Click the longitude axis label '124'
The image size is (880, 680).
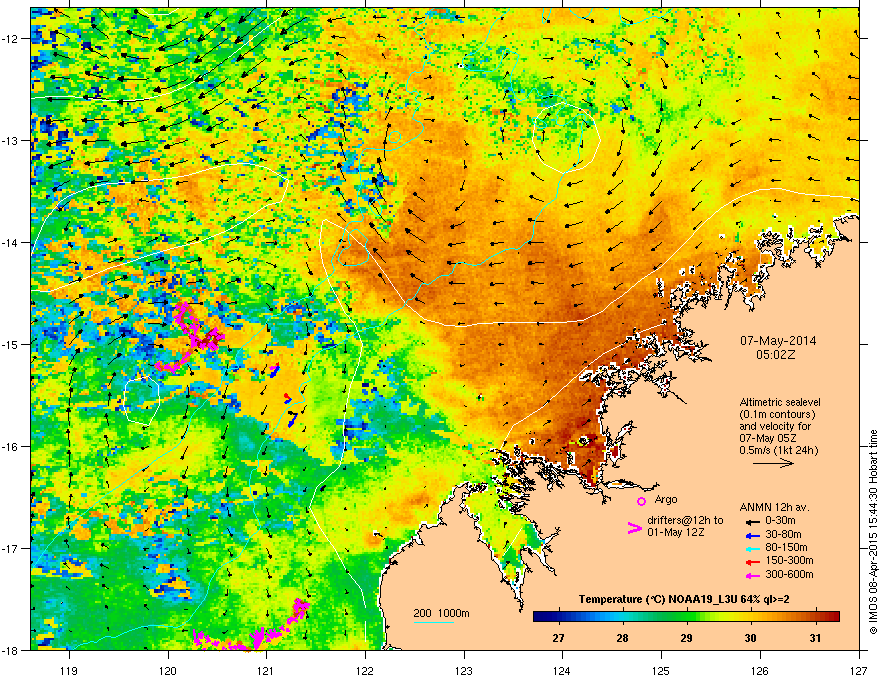point(563,670)
